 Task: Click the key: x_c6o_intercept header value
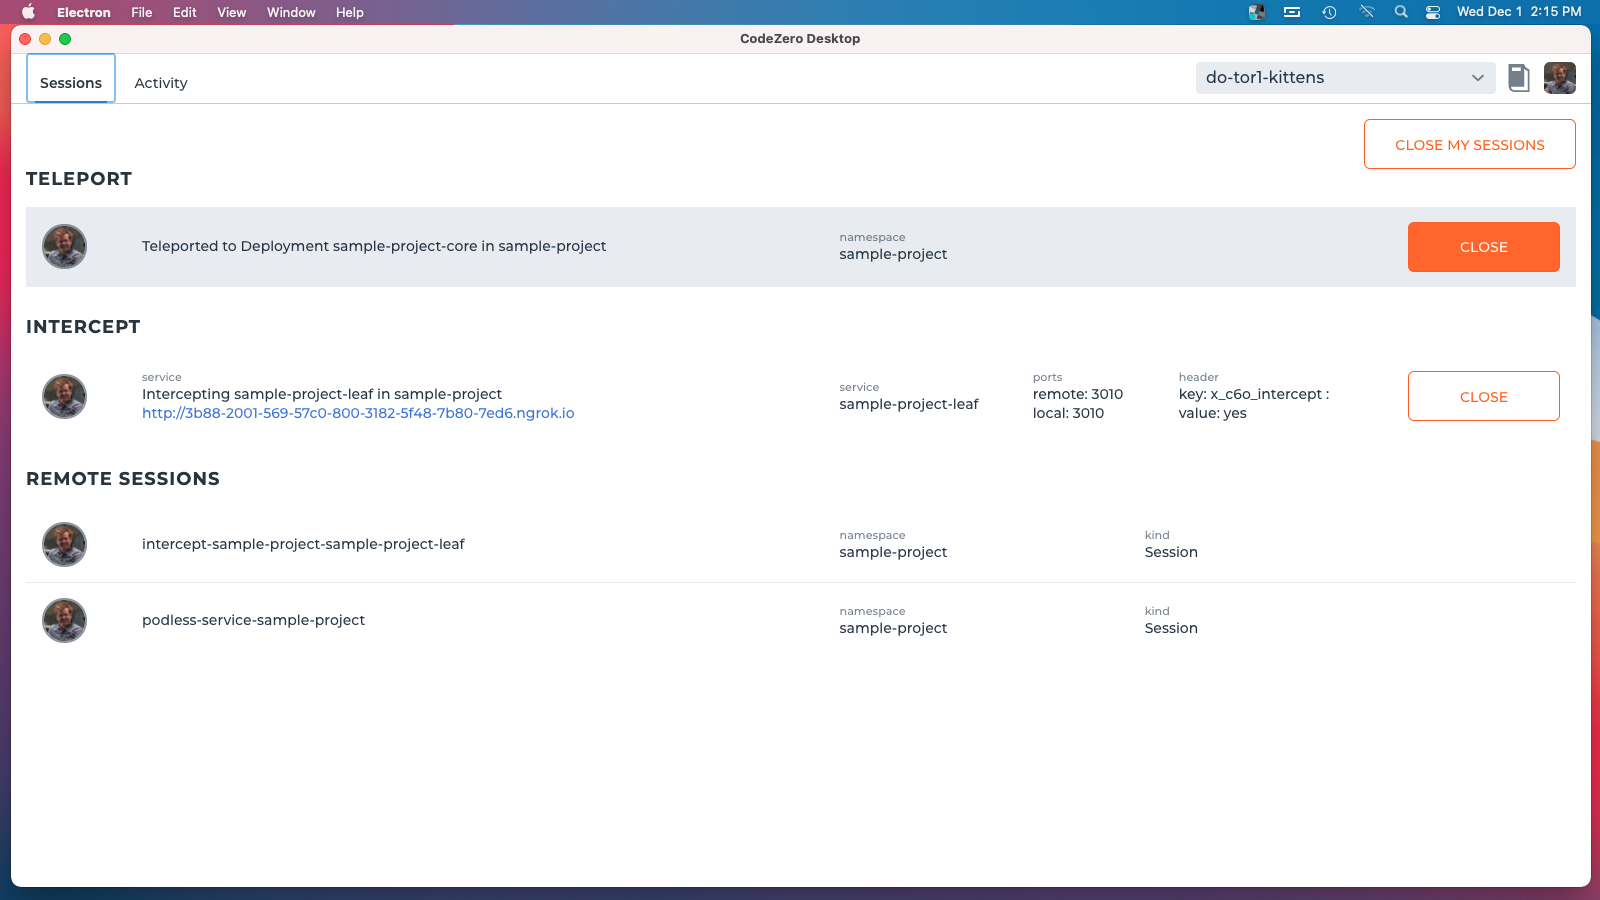[x=1254, y=394]
